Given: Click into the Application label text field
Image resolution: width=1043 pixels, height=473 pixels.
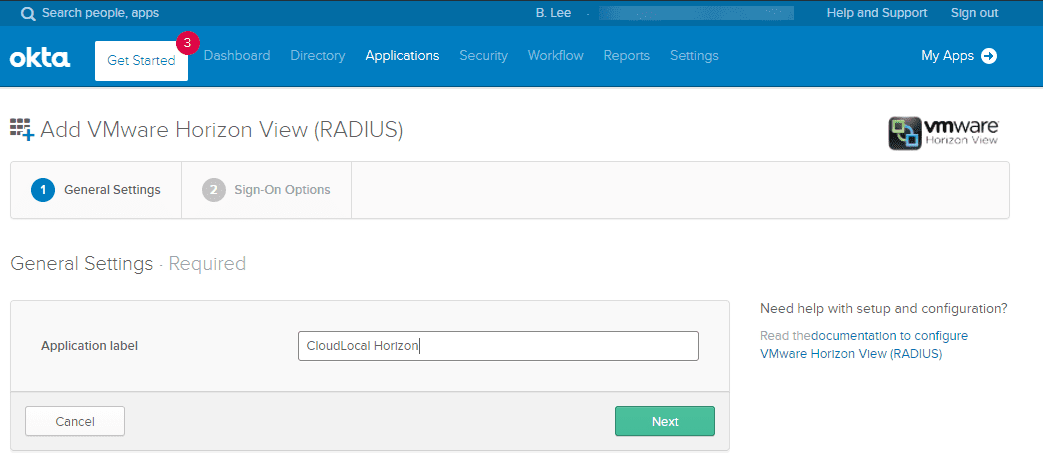Looking at the screenshot, I should [498, 346].
